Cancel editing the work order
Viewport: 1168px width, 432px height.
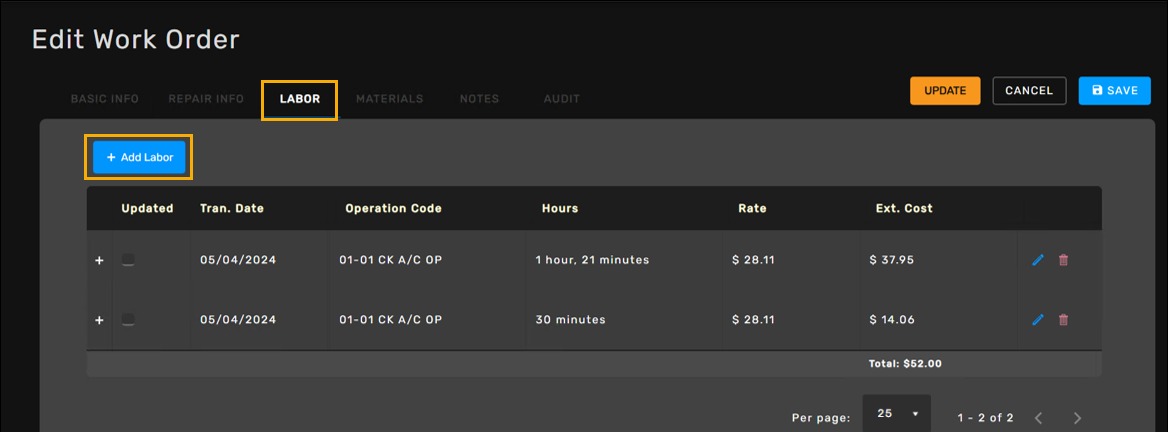pos(1029,91)
